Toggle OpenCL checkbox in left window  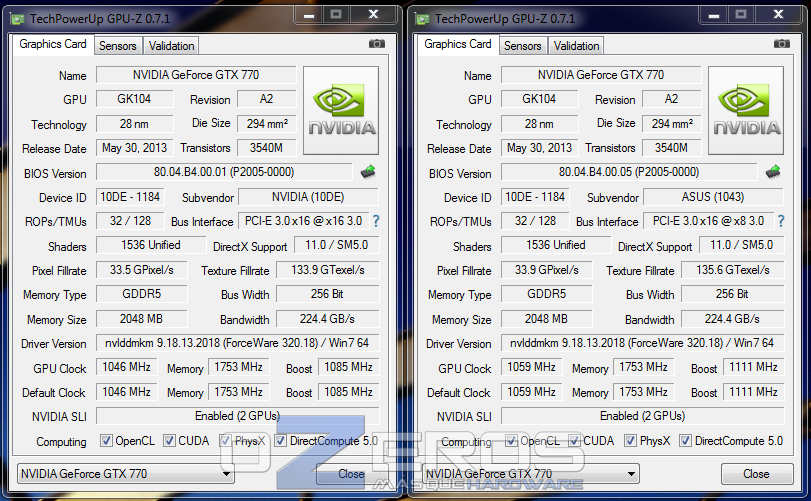click(x=107, y=441)
